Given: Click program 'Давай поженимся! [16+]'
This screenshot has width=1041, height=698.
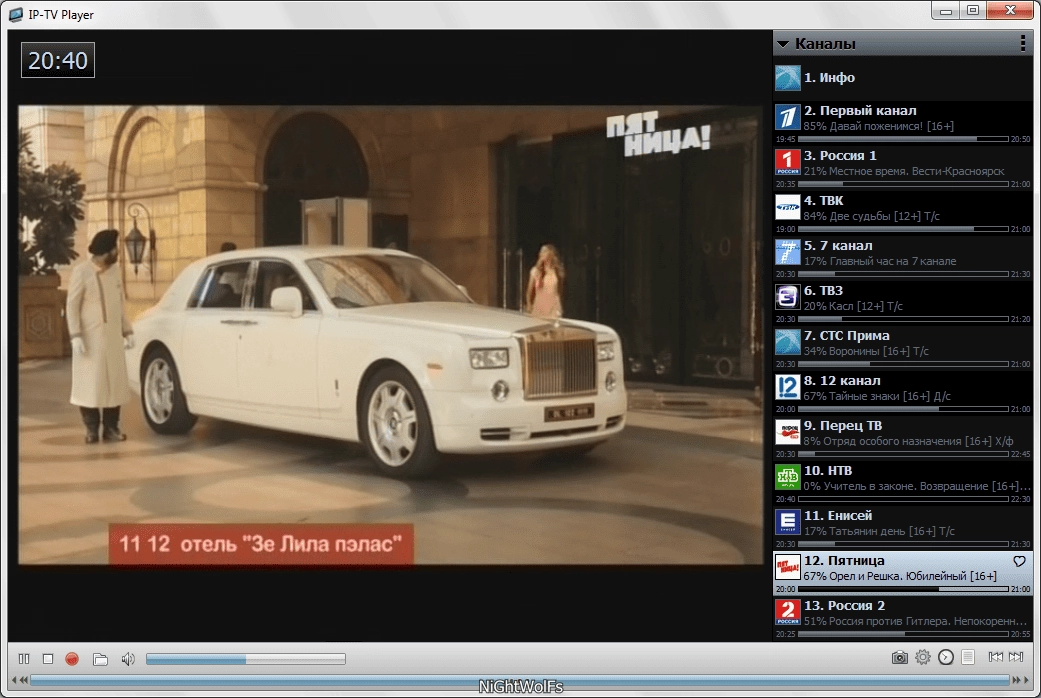Looking at the screenshot, I should 891,126.
